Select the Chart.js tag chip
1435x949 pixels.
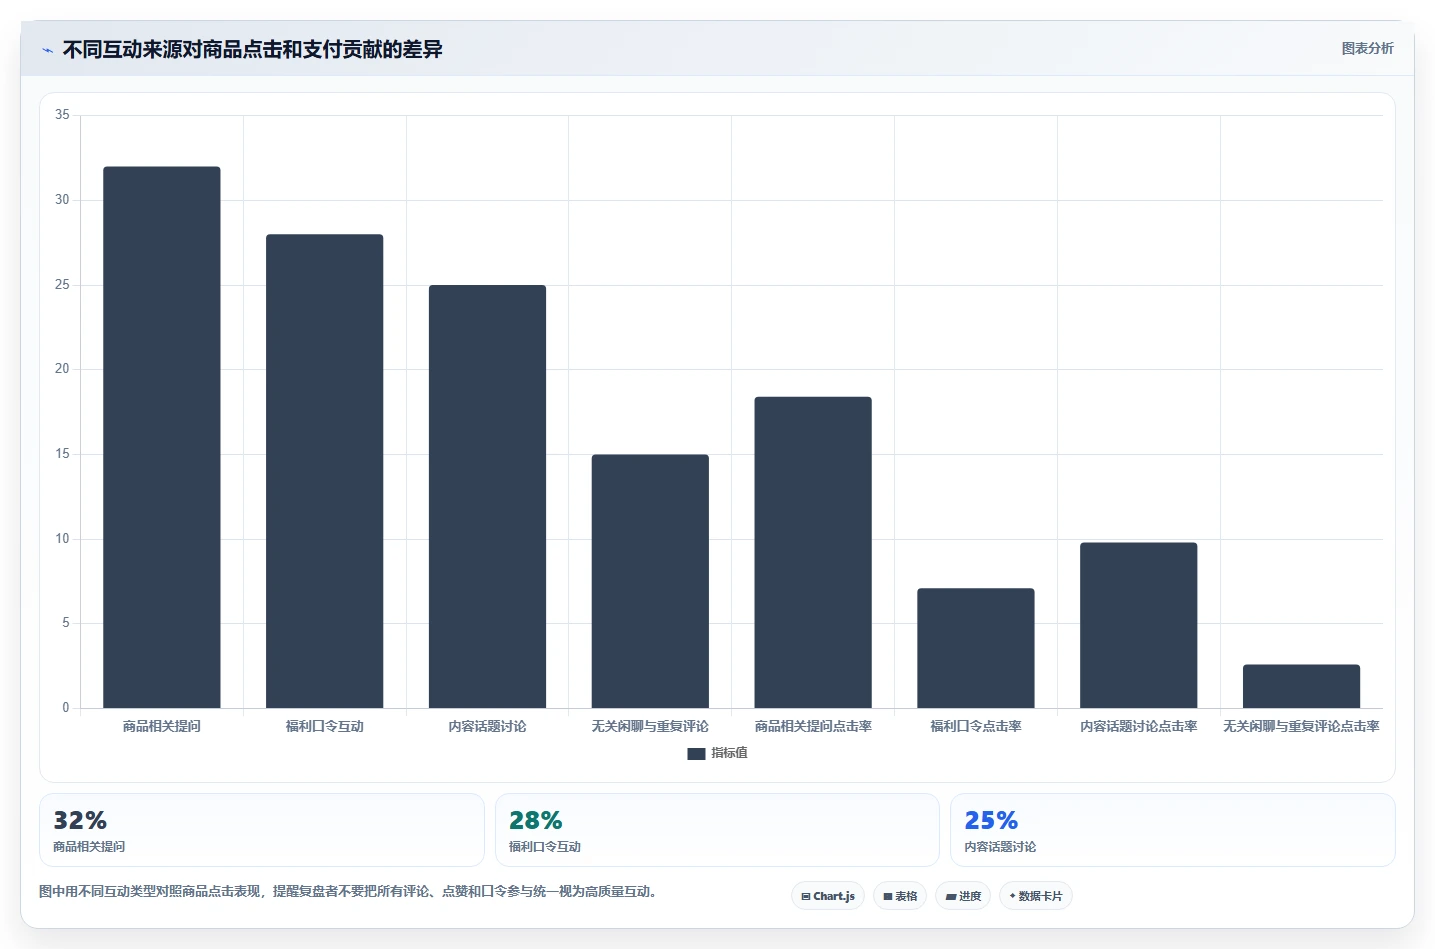pyautogui.click(x=828, y=896)
